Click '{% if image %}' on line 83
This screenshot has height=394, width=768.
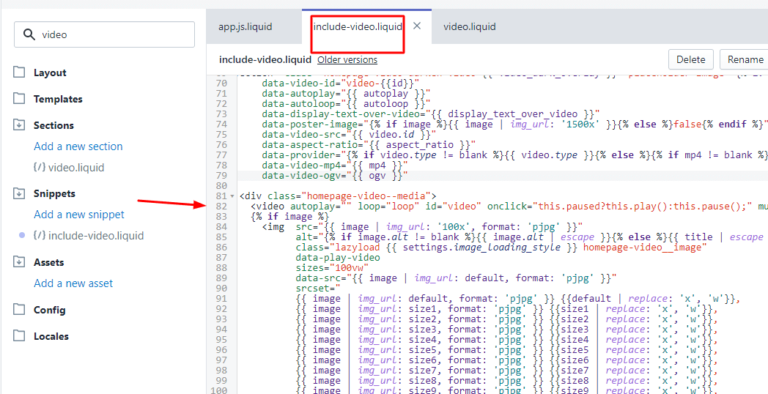coord(289,217)
